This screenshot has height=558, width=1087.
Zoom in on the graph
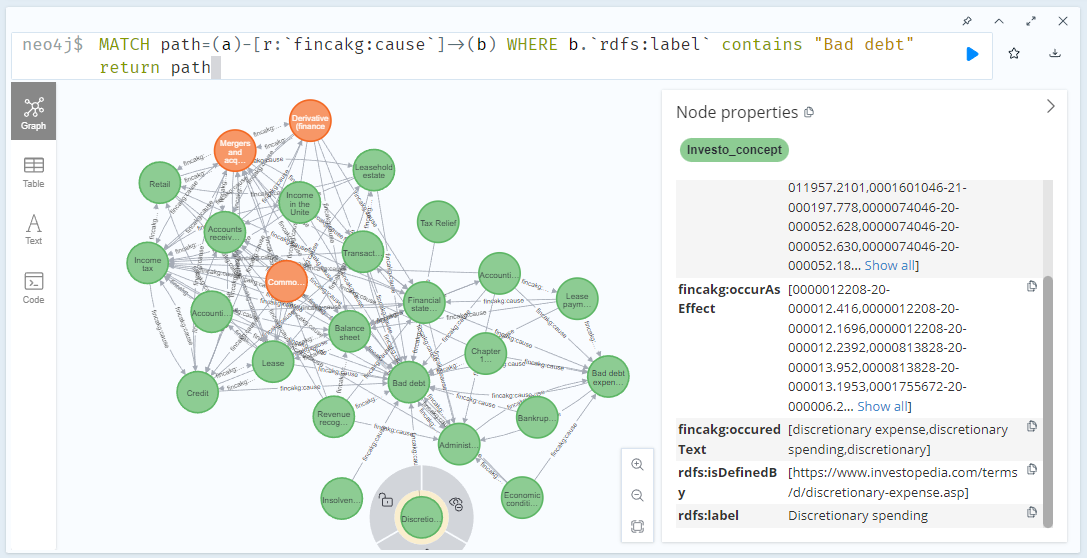coord(637,464)
